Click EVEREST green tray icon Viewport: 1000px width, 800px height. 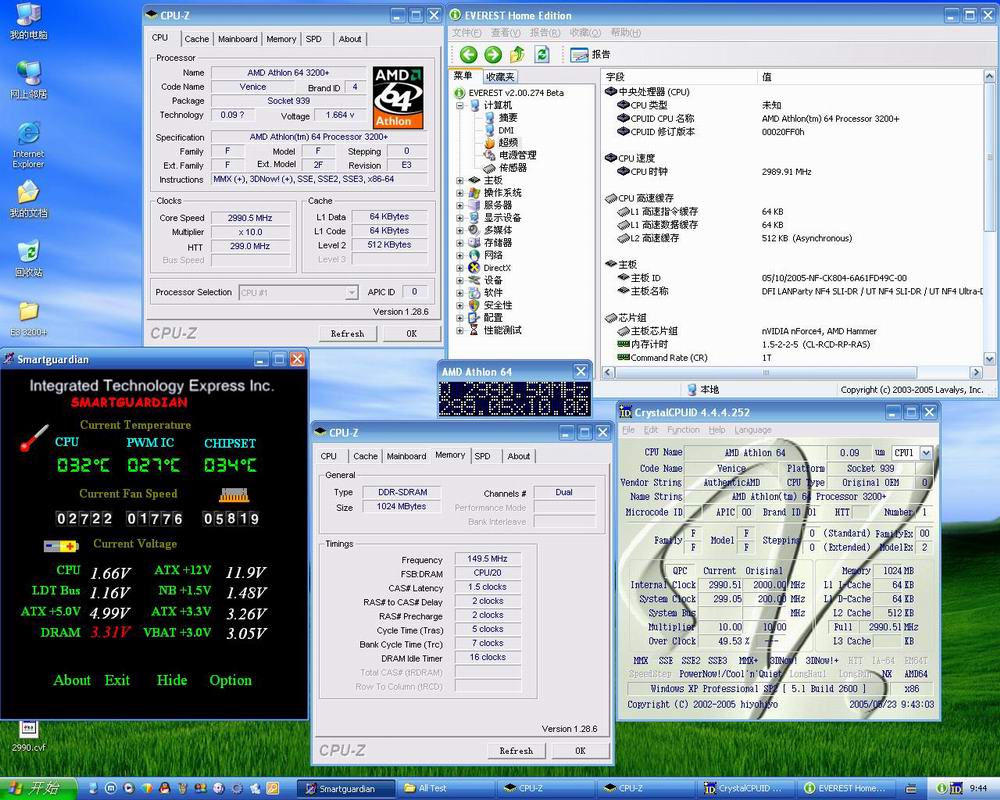click(941, 789)
